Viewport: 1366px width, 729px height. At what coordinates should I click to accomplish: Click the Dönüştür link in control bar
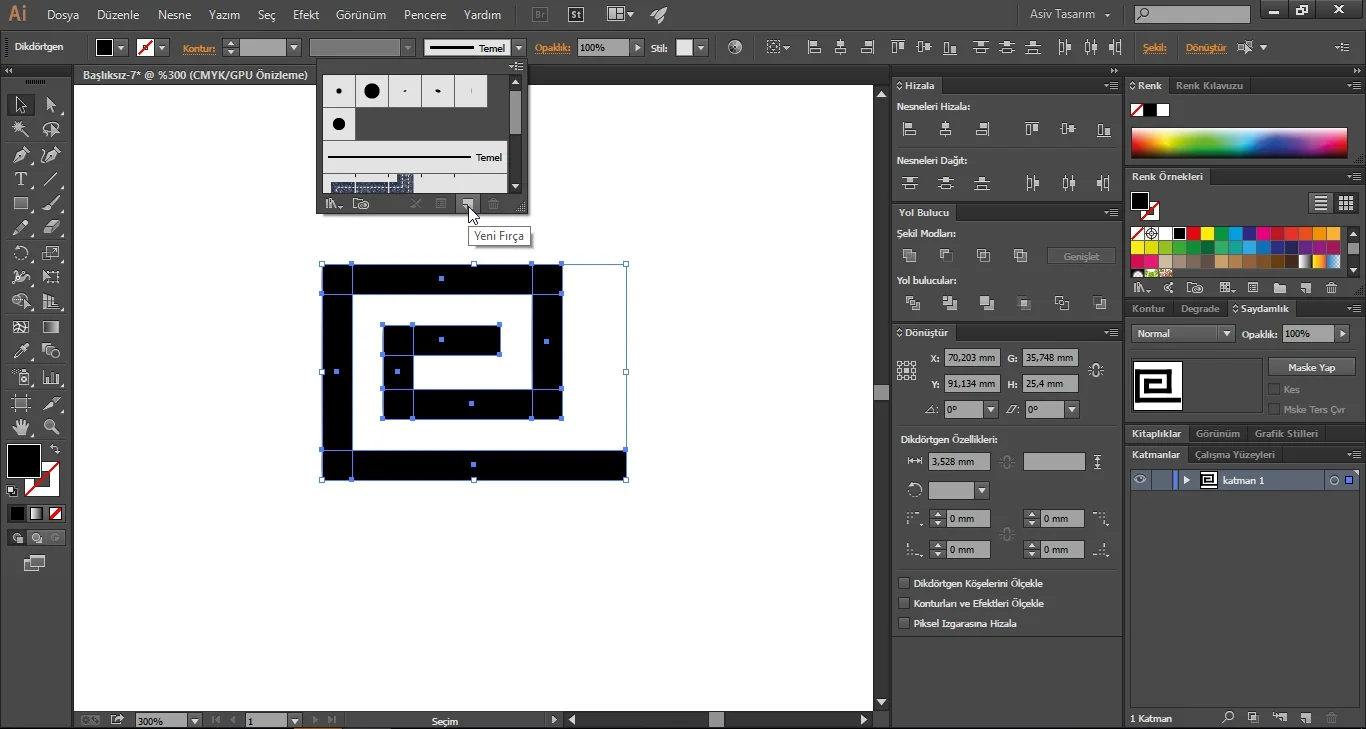click(1205, 48)
